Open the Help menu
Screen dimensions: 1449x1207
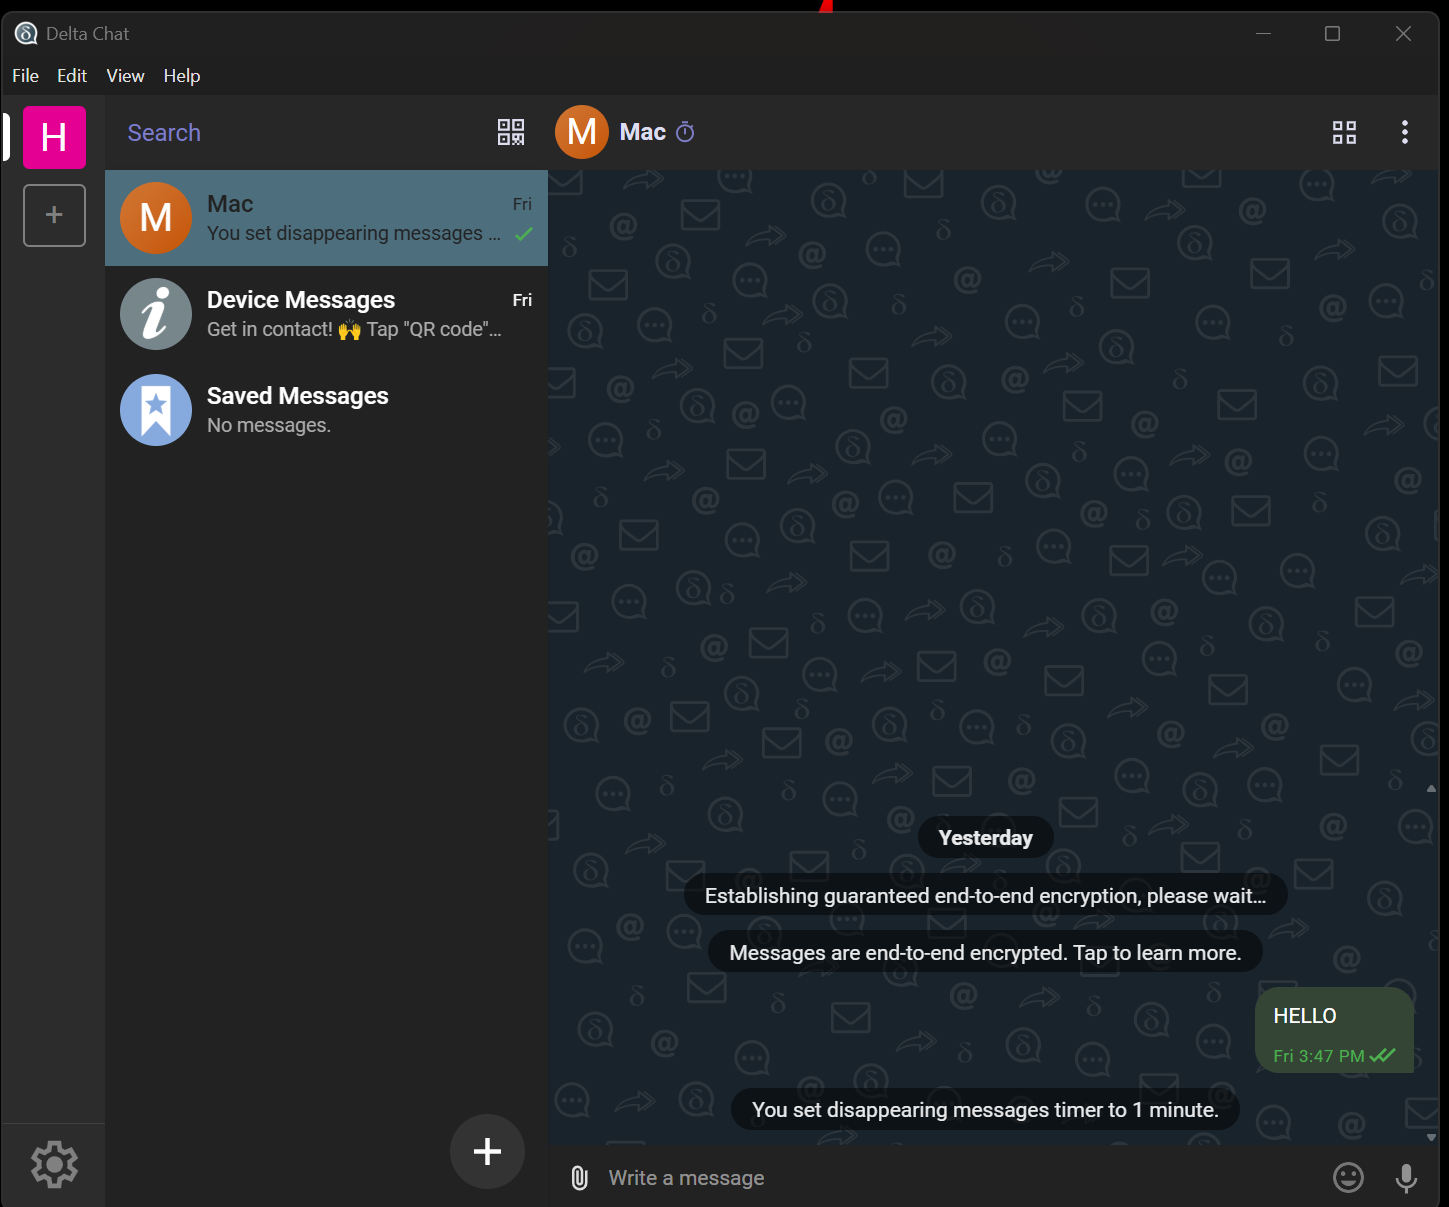(182, 76)
